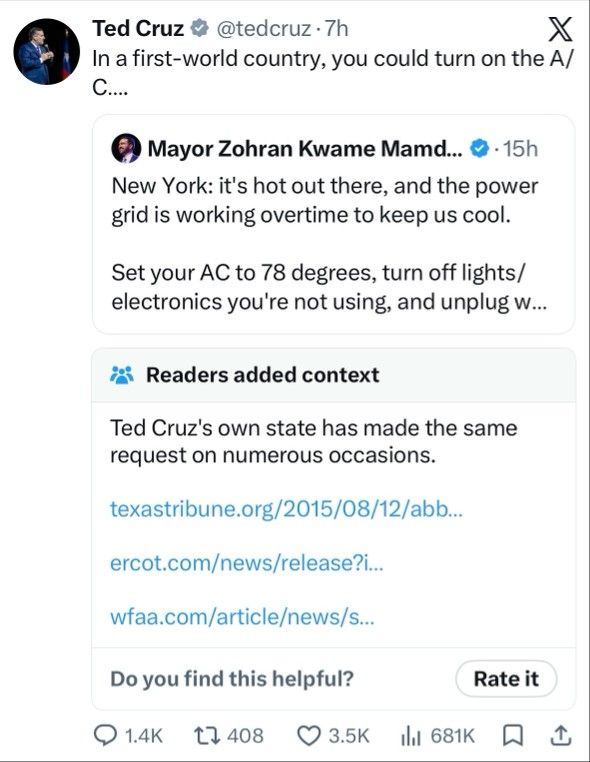This screenshot has height=762, width=590.
Task: Open the wfaa.com article link
Action: (243, 617)
